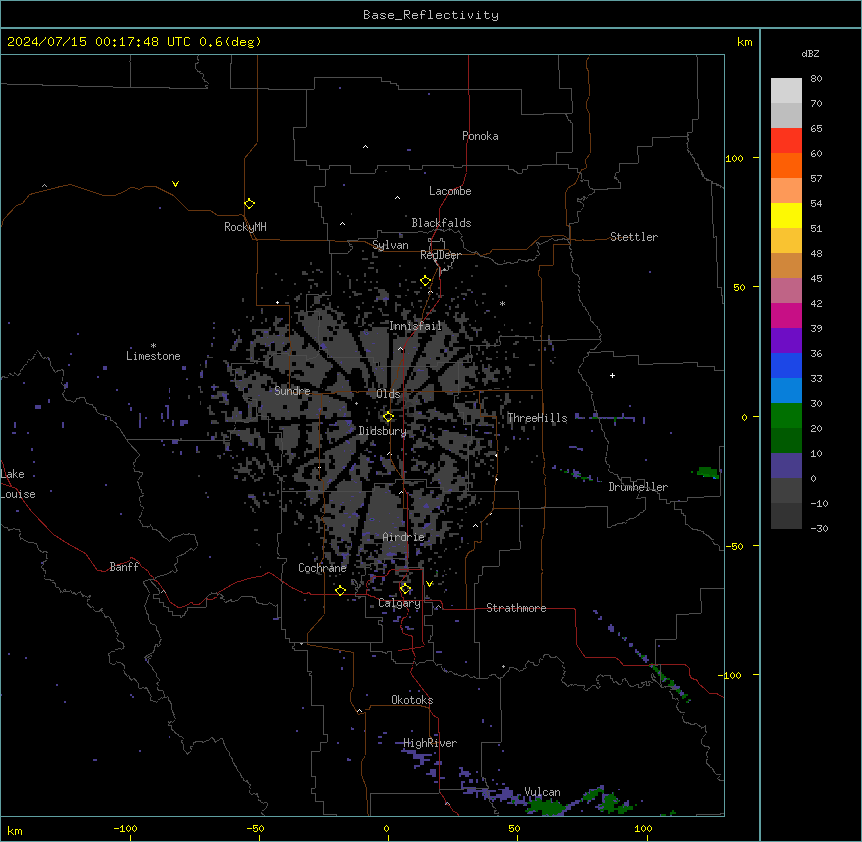Click the dBZ legend heading
The width and height of the screenshot is (862, 842).
coord(810,53)
